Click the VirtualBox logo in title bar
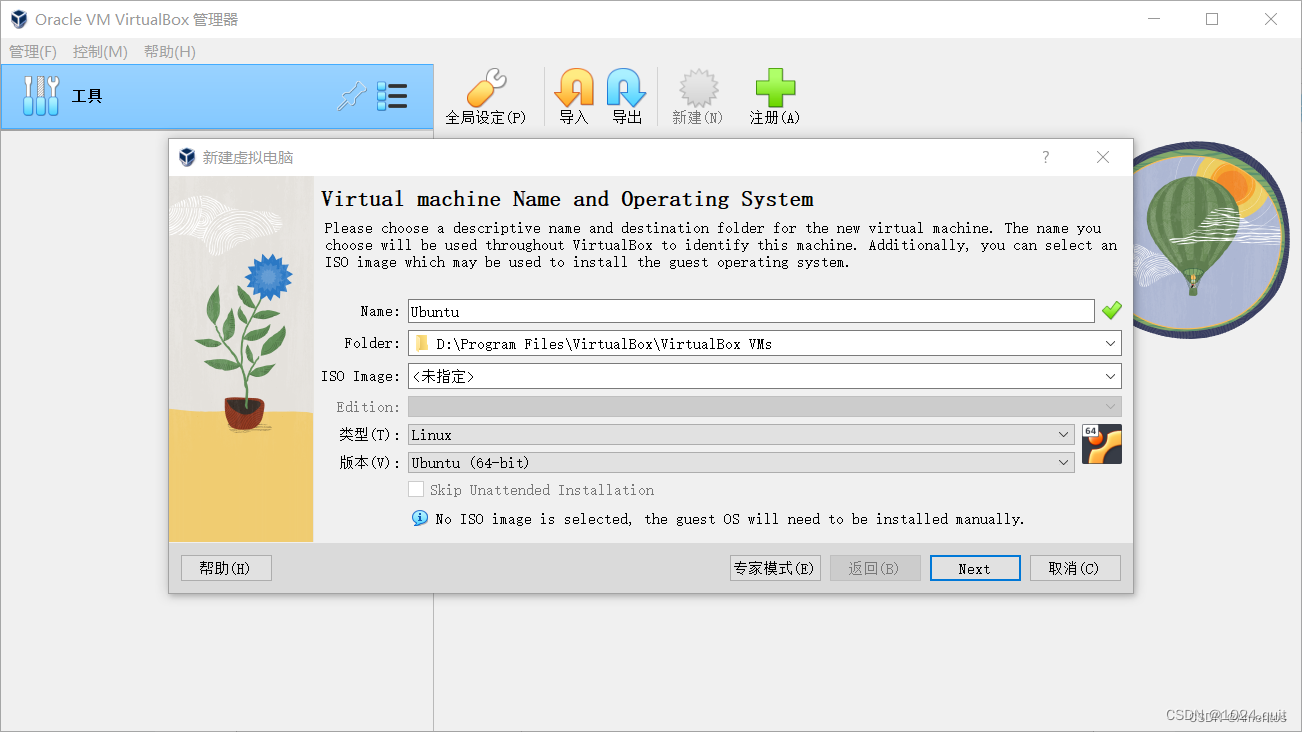 (x=18, y=19)
